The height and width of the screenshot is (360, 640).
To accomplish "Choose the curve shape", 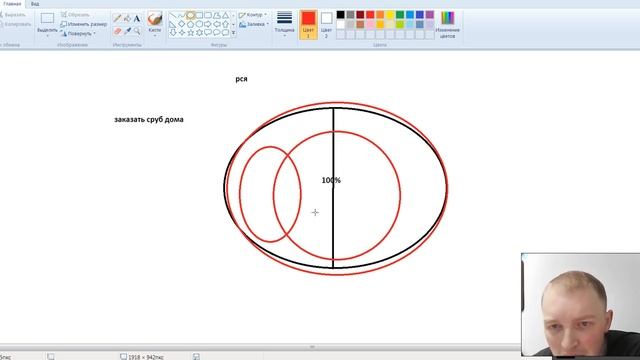I will click(182, 16).
